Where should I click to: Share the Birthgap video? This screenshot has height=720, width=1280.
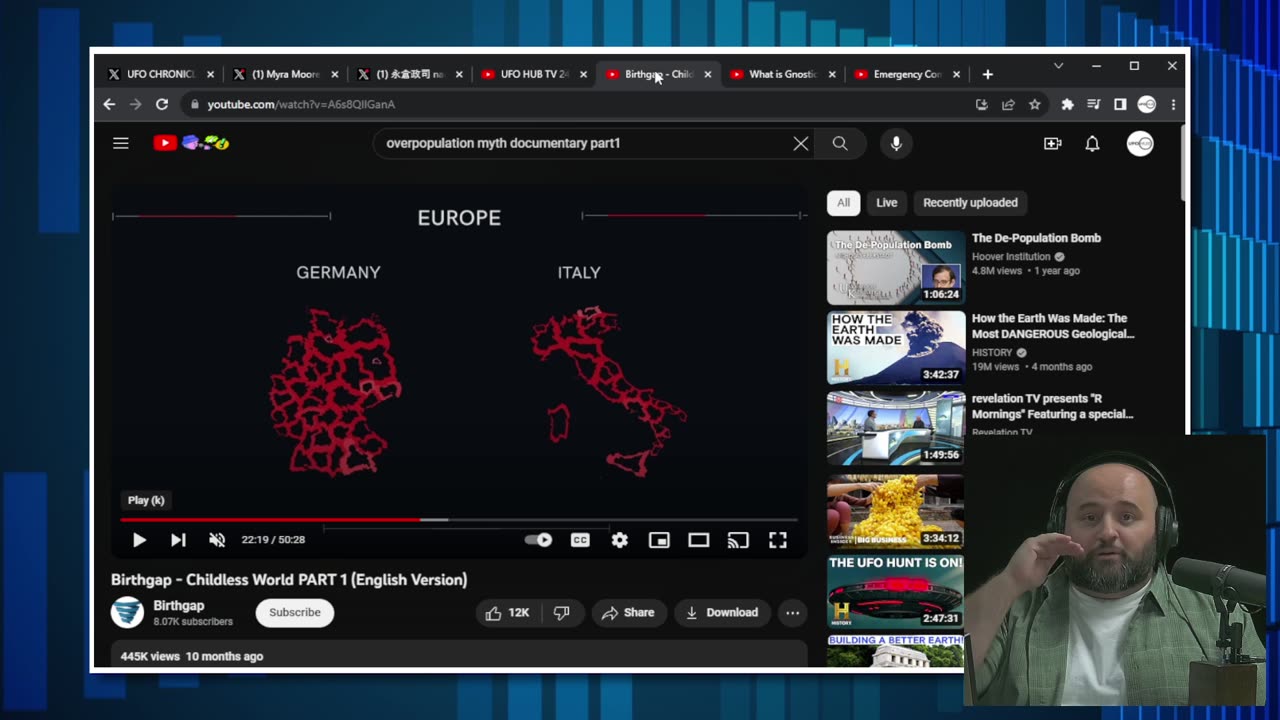(628, 613)
